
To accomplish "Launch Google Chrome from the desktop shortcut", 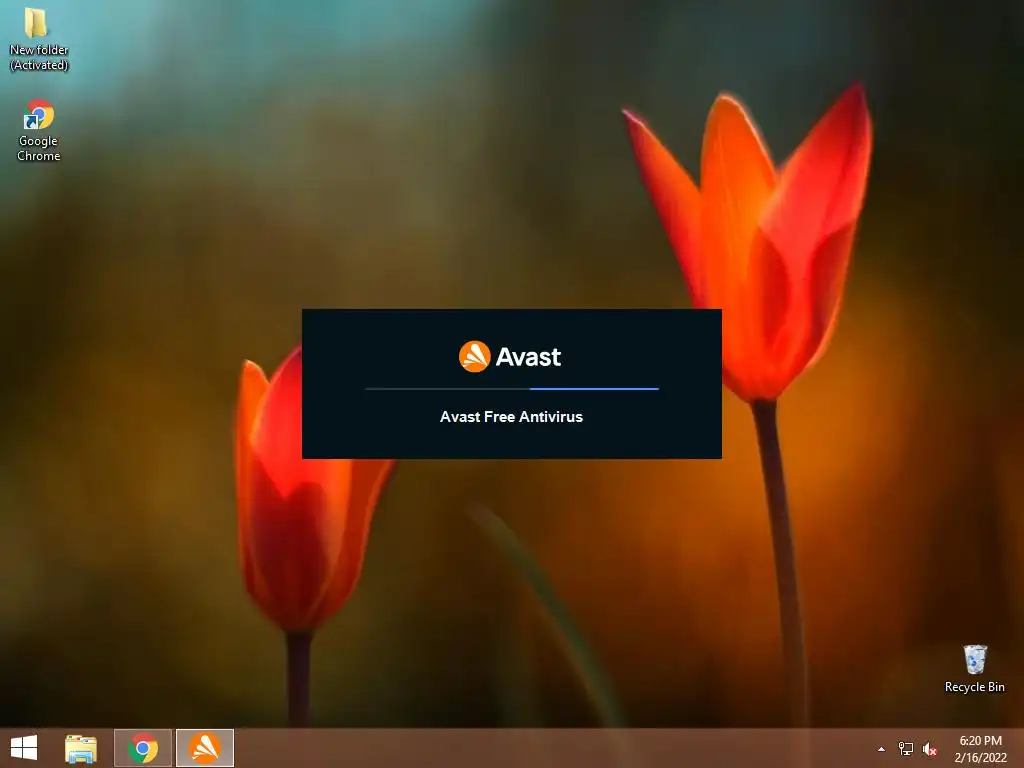I will click(x=39, y=130).
